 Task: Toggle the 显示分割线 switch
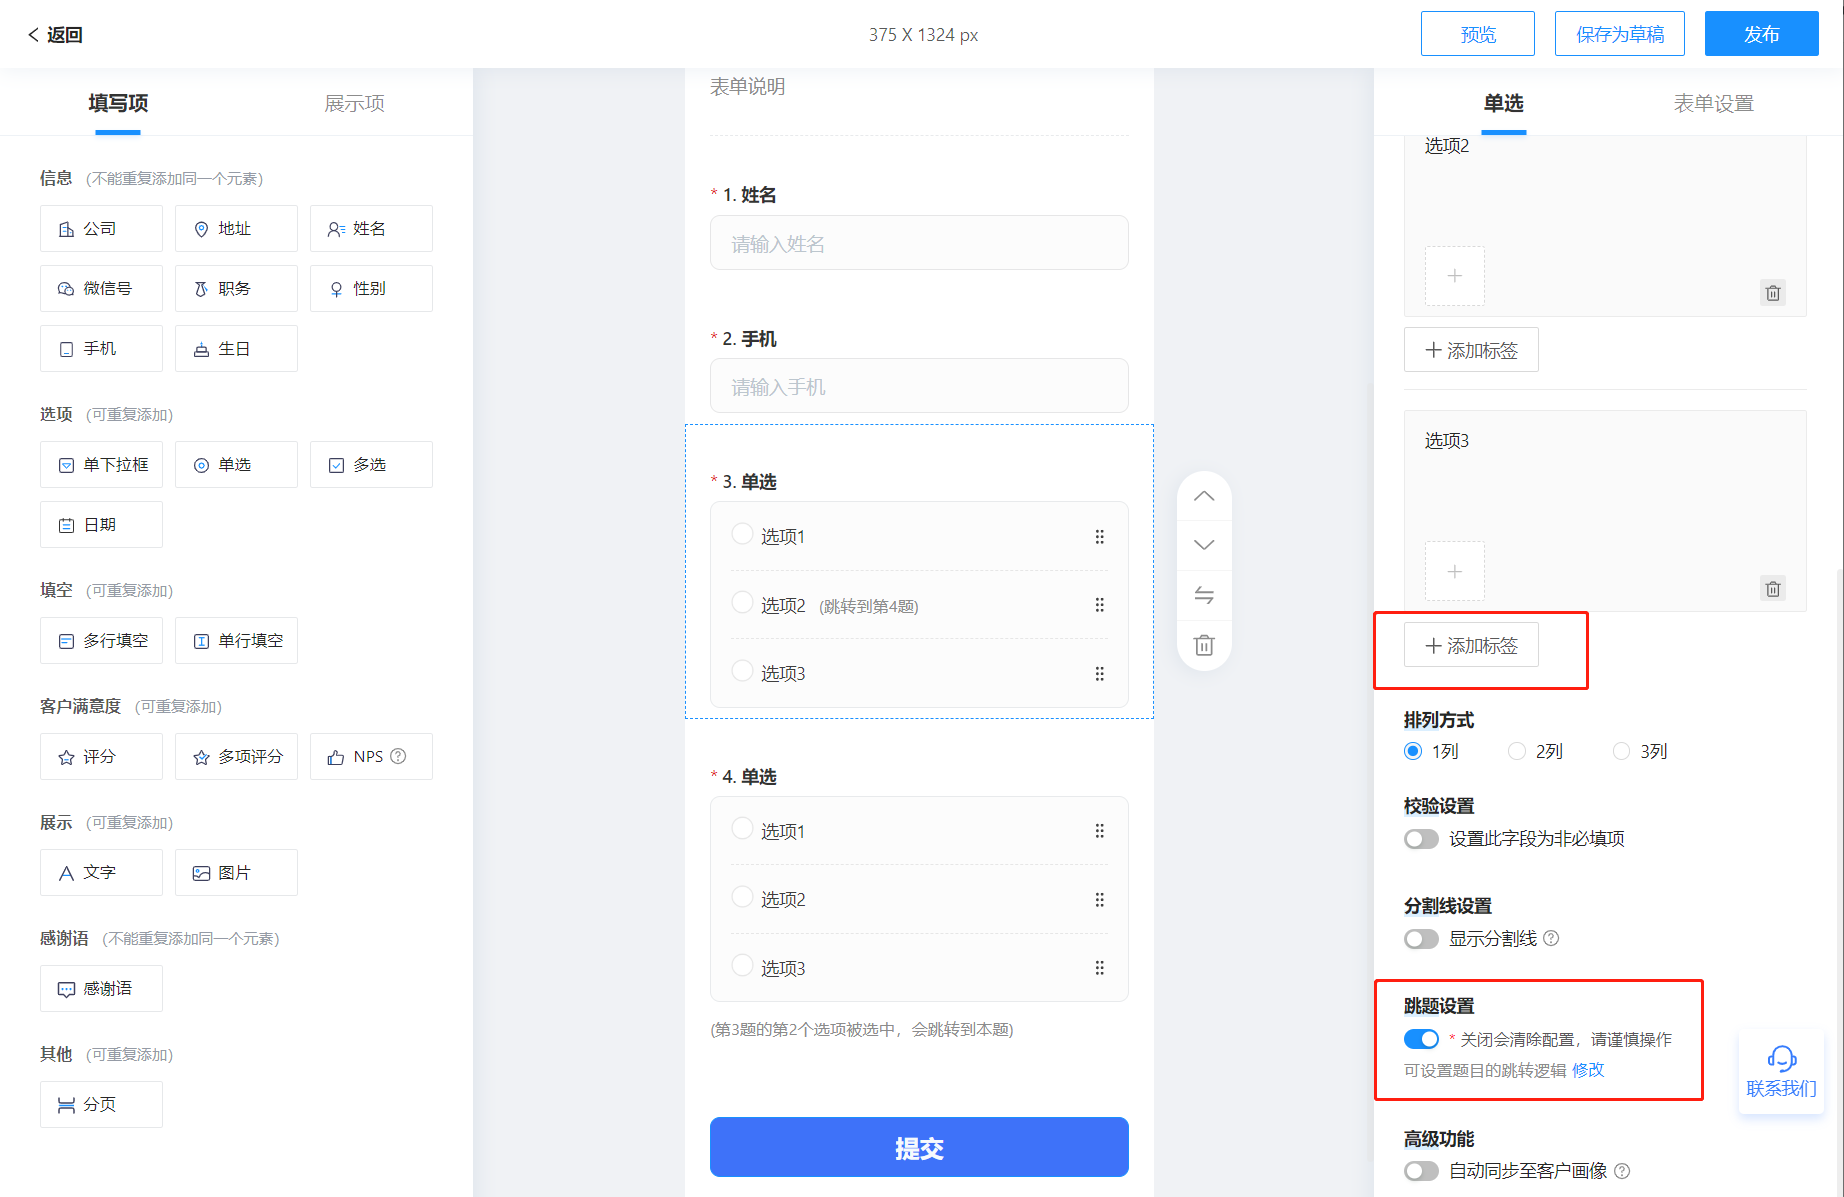click(1421, 939)
